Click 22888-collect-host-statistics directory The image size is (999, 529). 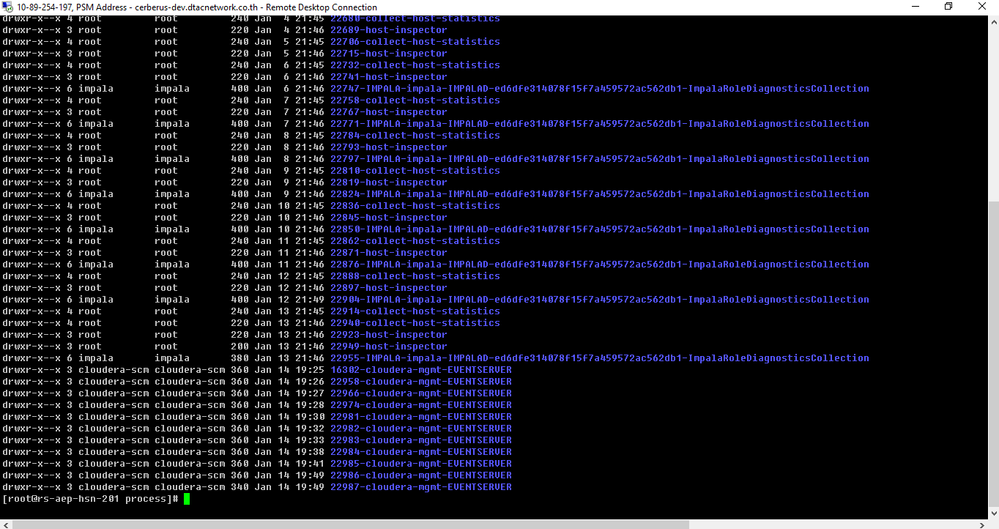click(415, 276)
